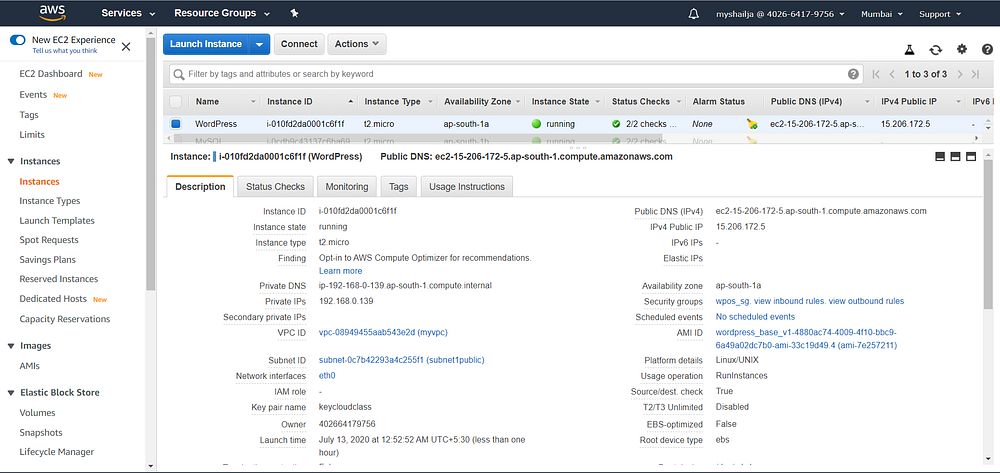Open the Launch Instance dropdown arrow
Image resolution: width=1000 pixels, height=473 pixels.
[259, 44]
